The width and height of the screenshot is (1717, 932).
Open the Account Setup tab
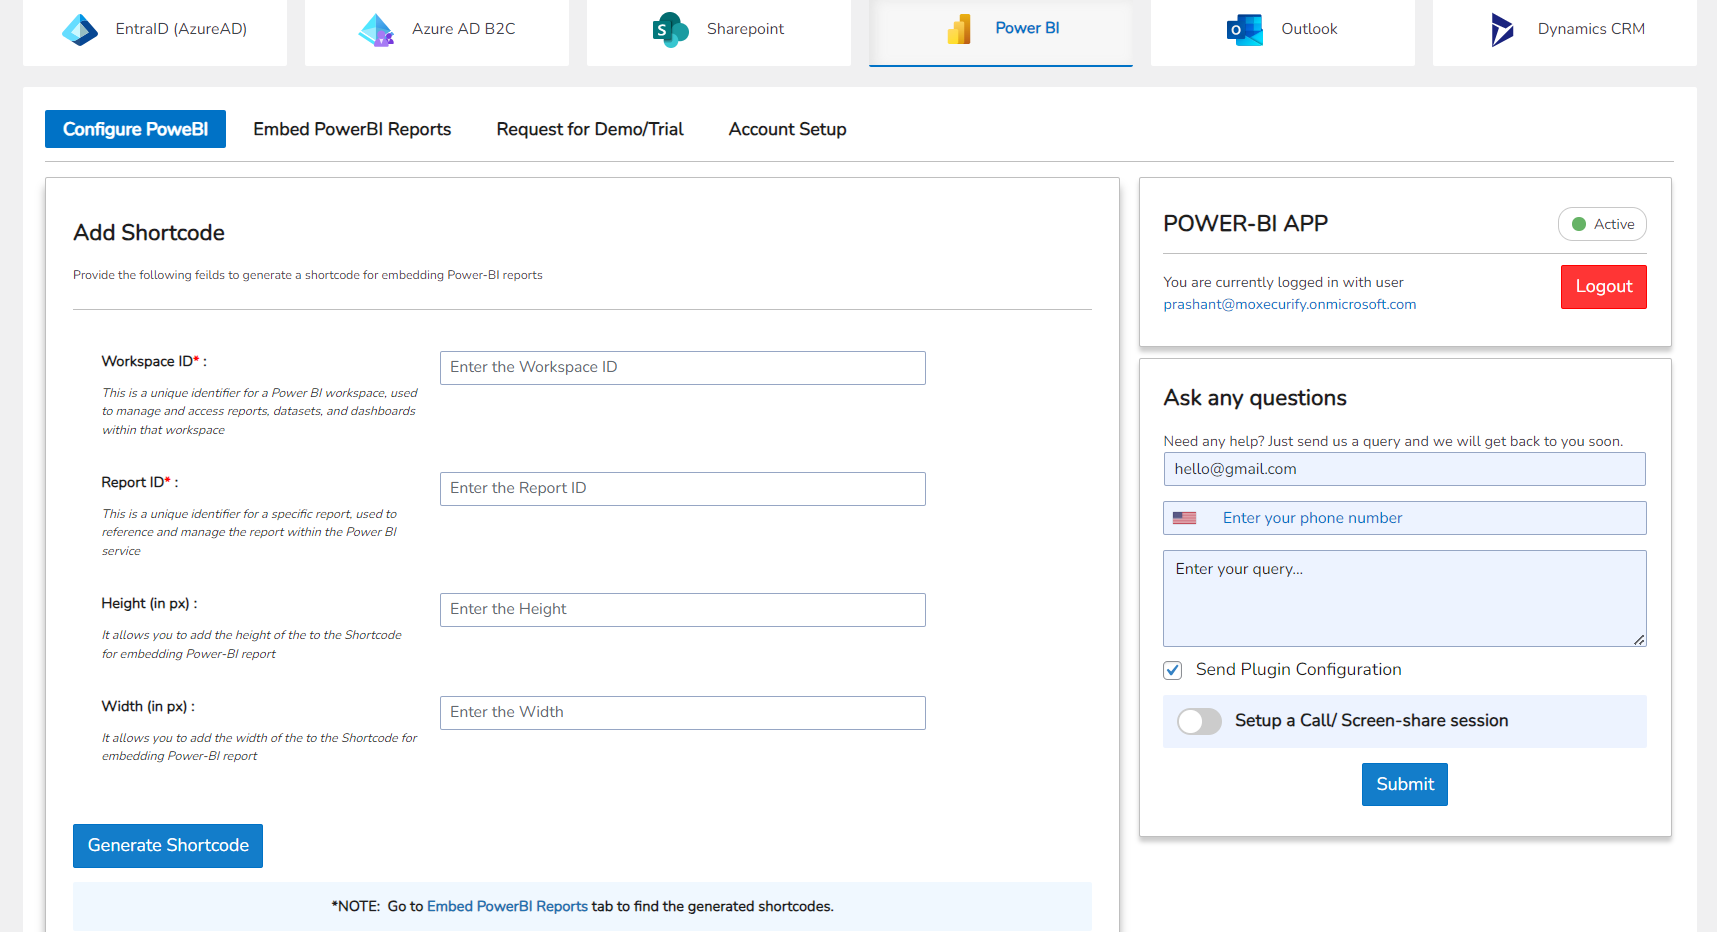787,129
